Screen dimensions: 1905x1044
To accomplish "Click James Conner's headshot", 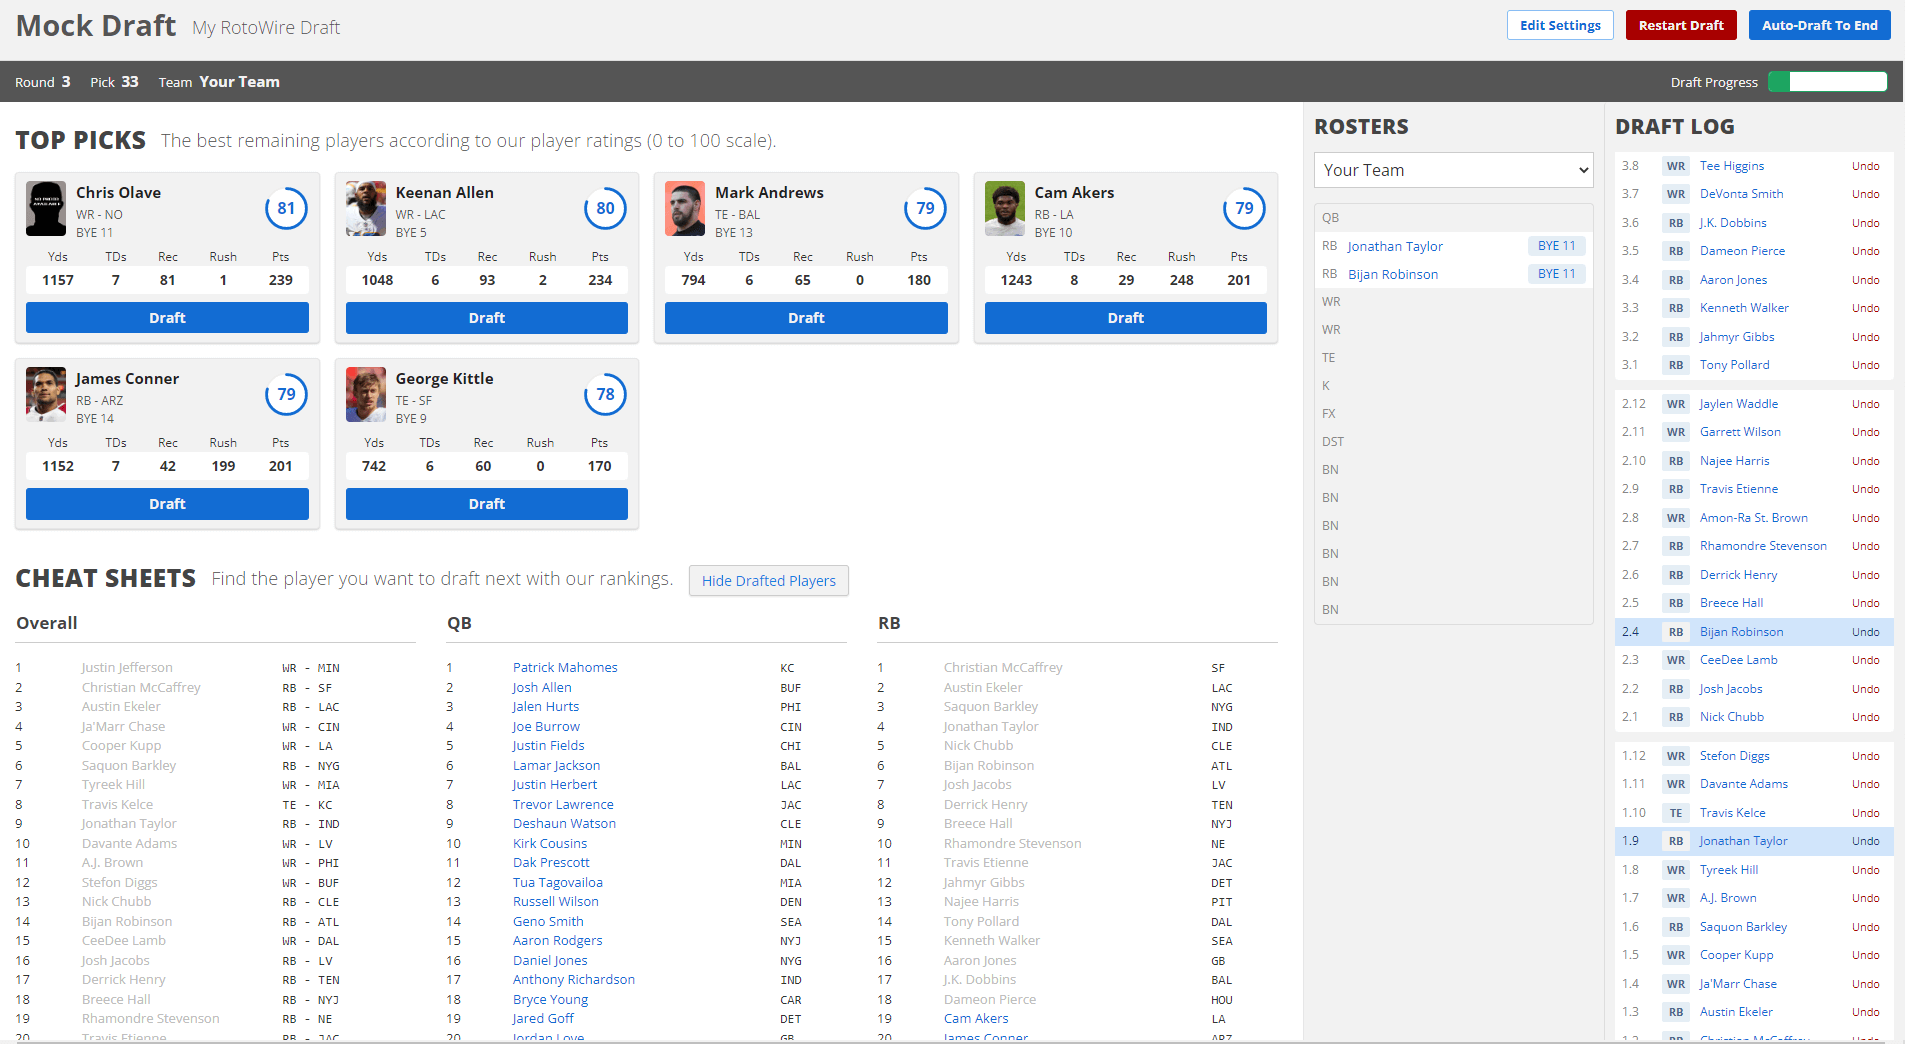I will (45, 394).
